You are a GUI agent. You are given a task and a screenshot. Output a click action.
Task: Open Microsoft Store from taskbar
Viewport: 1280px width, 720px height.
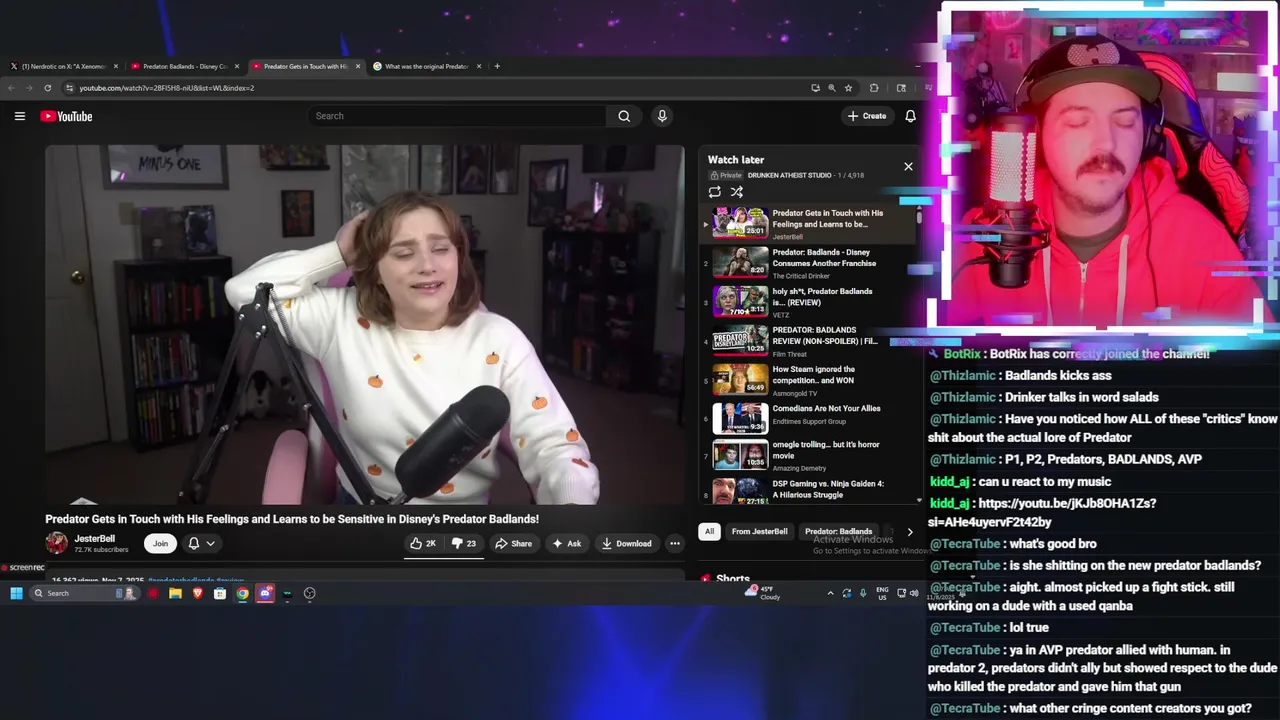click(220, 593)
